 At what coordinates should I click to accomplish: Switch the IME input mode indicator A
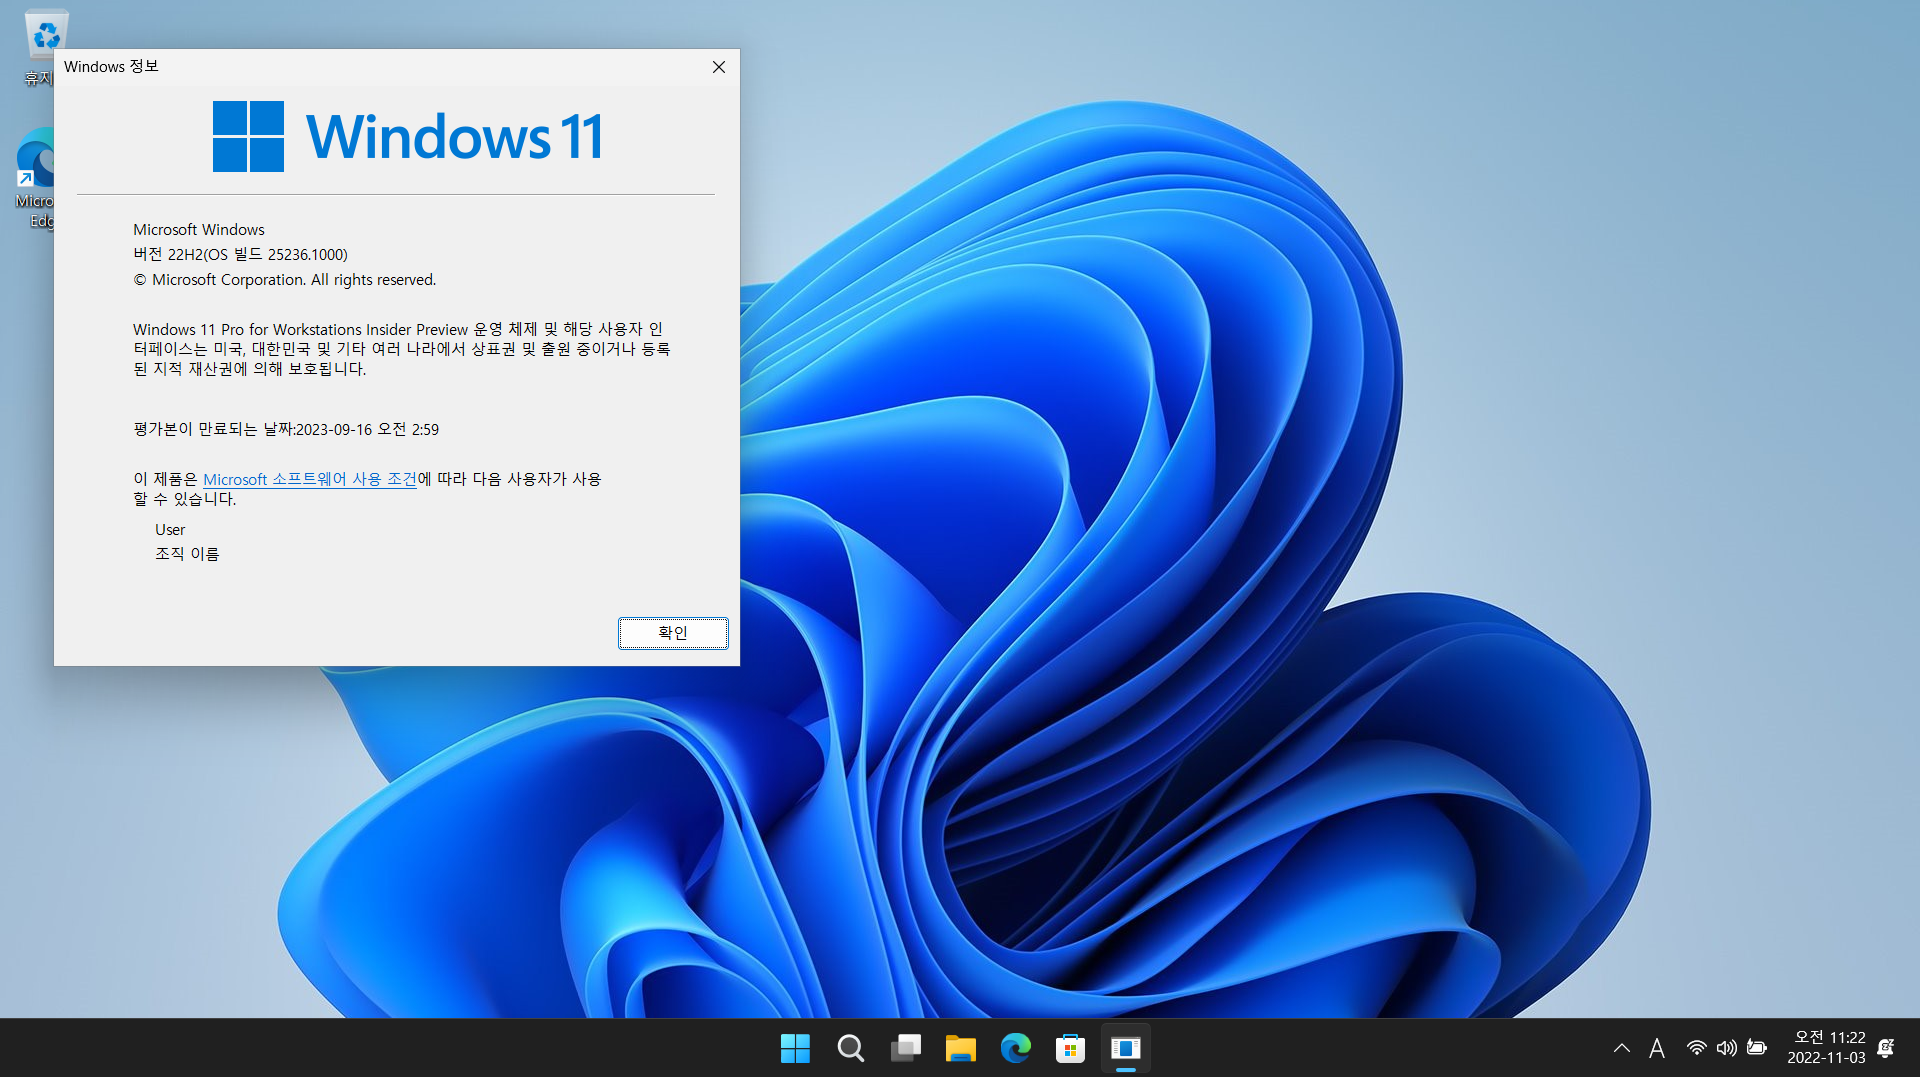(x=1657, y=1048)
